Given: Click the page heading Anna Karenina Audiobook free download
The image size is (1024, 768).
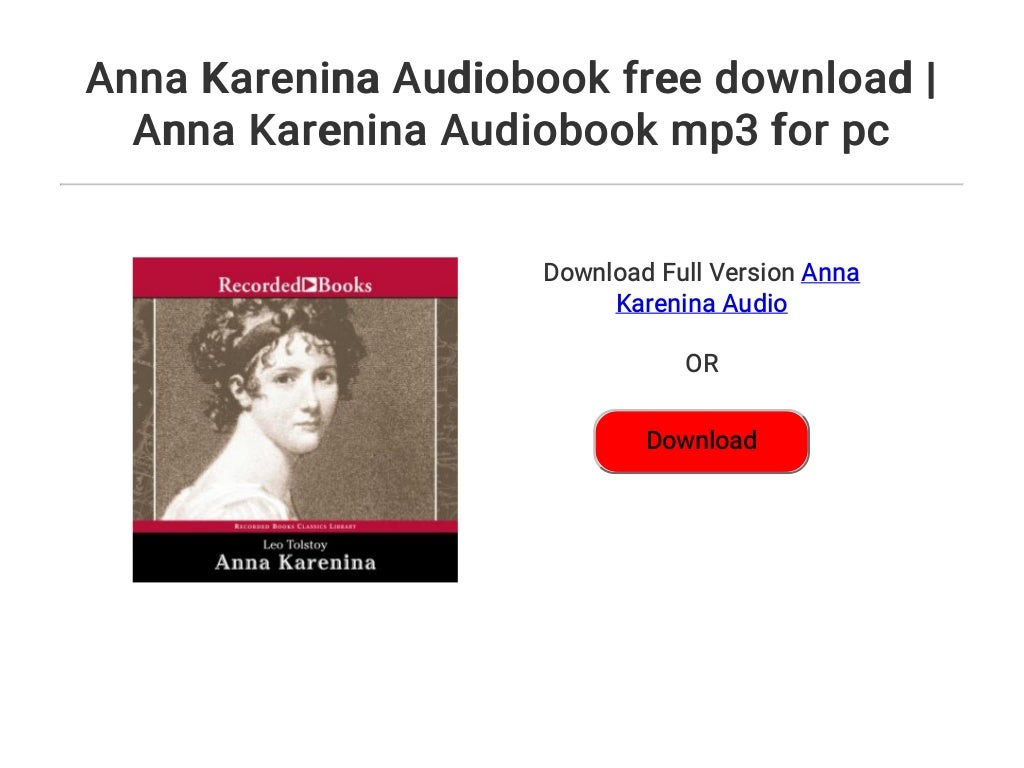Looking at the screenshot, I should 511,78.
